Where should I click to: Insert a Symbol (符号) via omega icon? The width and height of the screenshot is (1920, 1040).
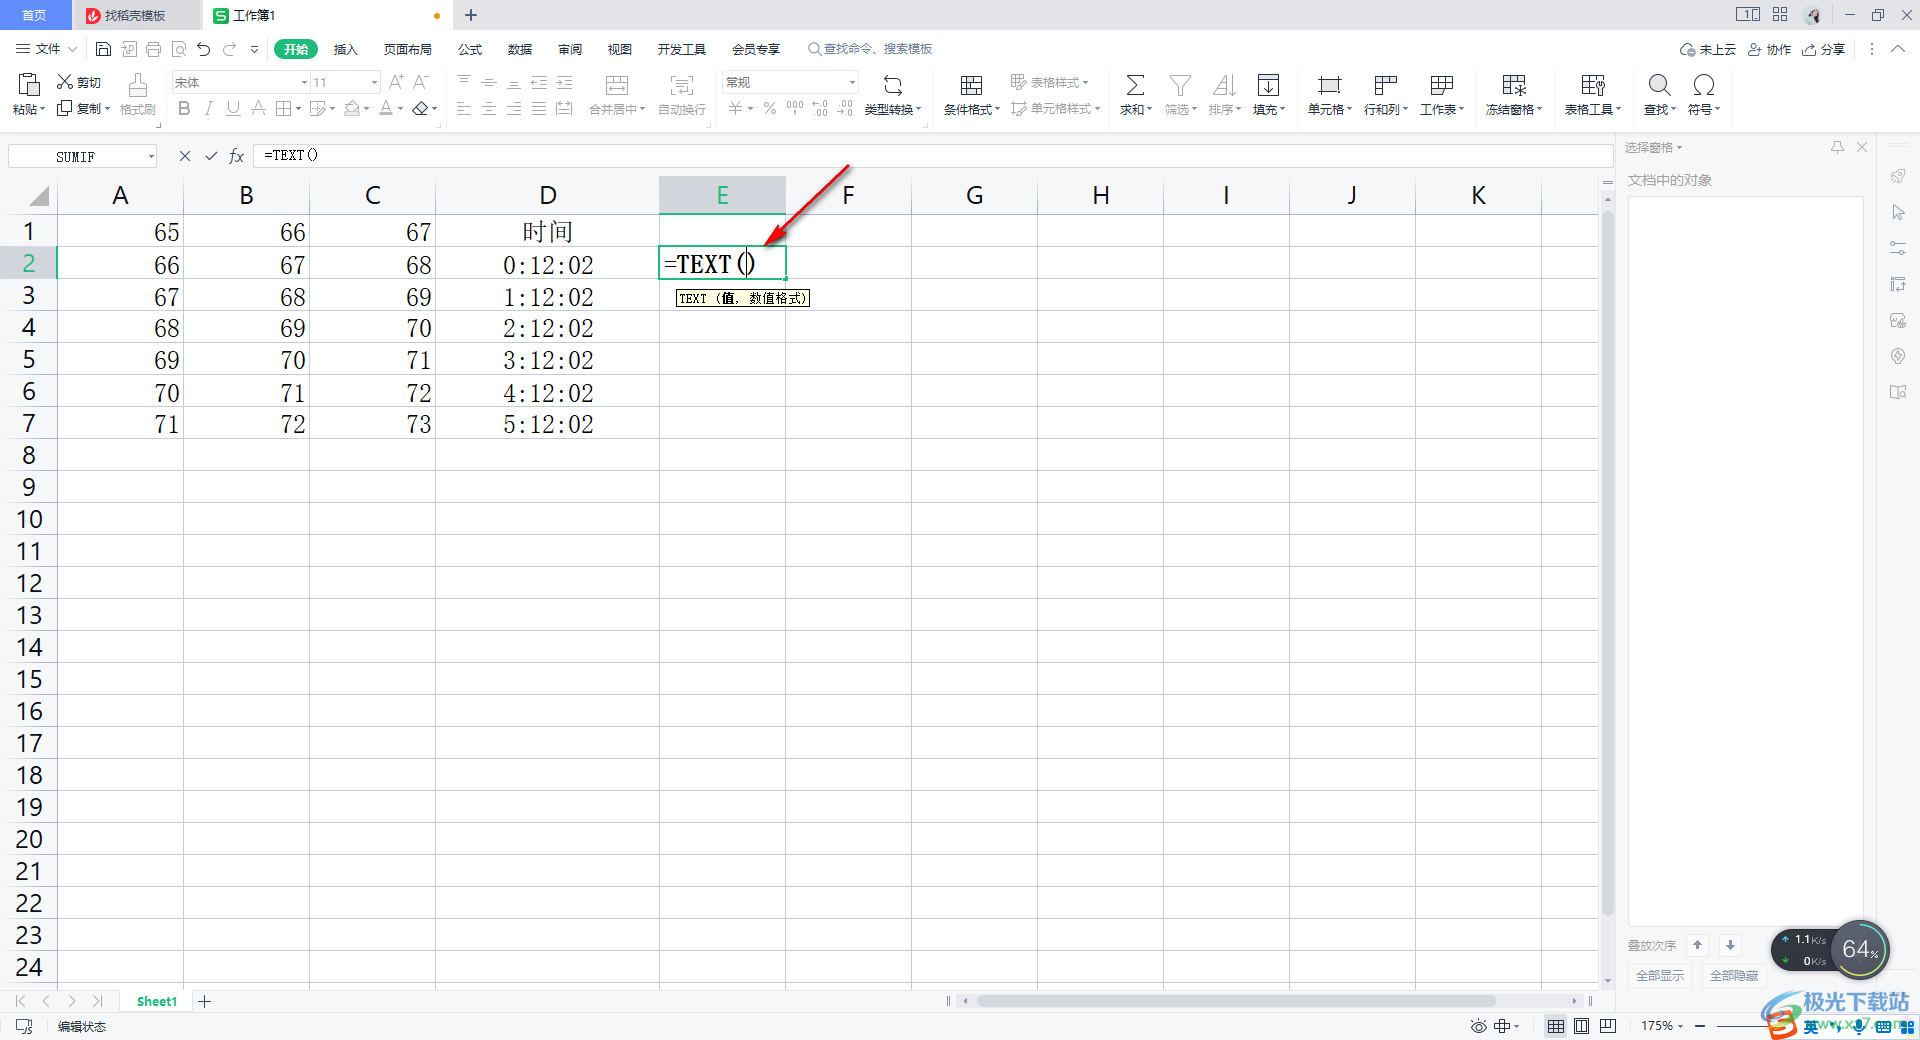coord(1704,85)
